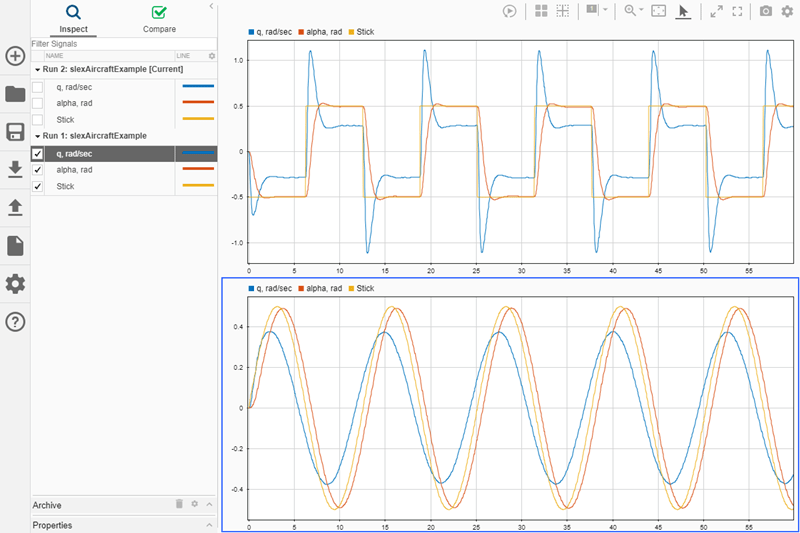Click the fit to view icon
Viewport: 800px width, 533px height.
(x=659, y=11)
